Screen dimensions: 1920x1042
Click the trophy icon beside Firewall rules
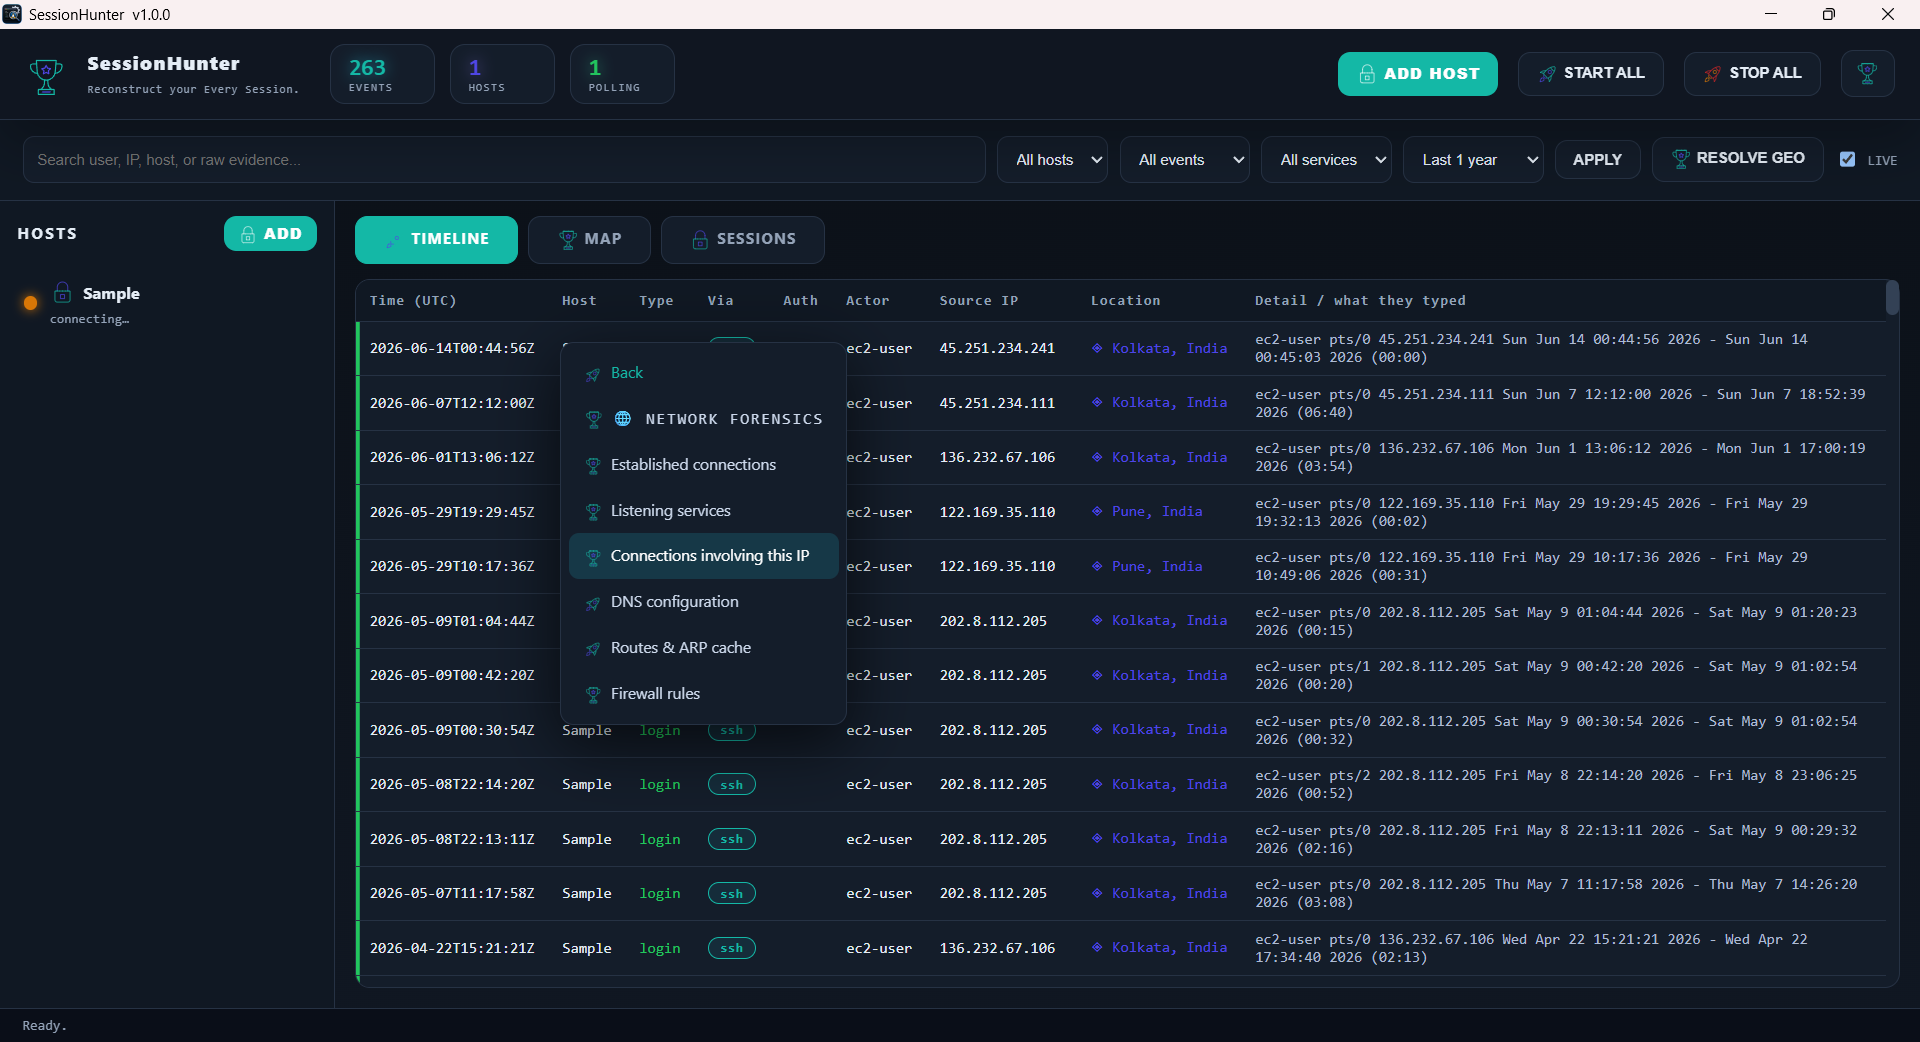(593, 695)
